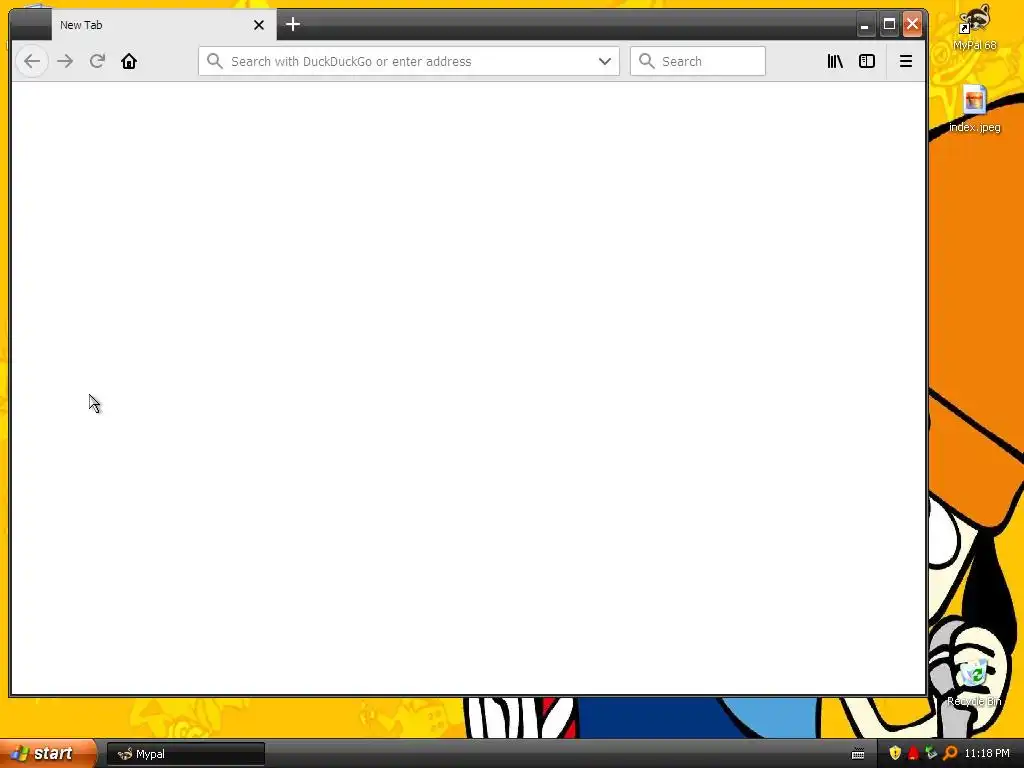The width and height of the screenshot is (1024, 768).
Task: Toggle the sidebar panel icon
Action: (867, 61)
